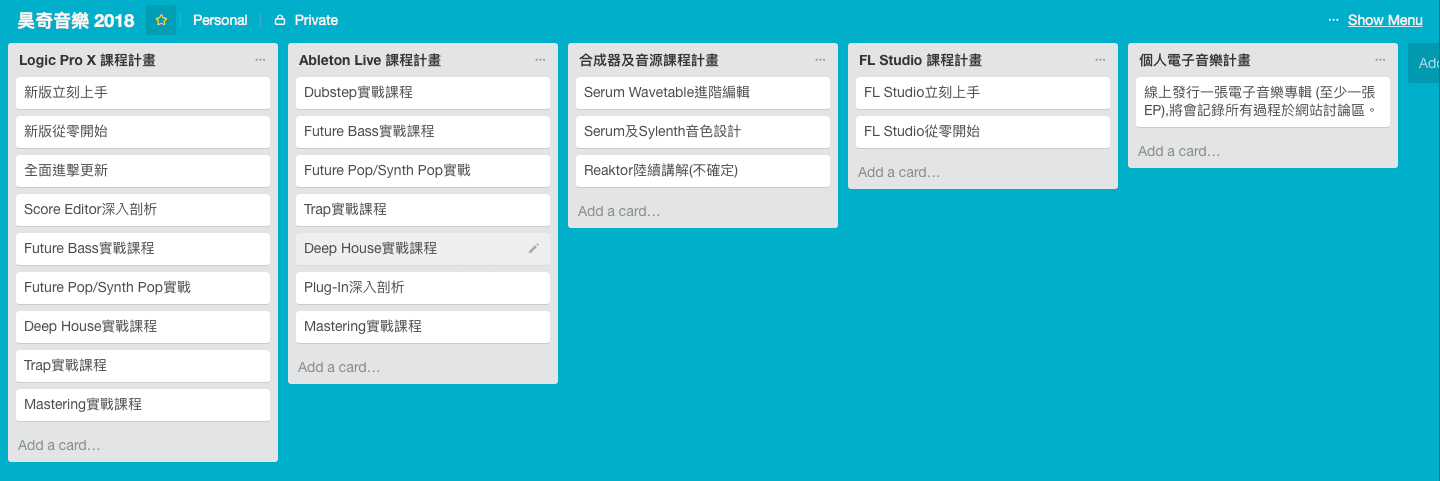Image resolution: width=1440 pixels, height=481 pixels.
Task: Add a card to FL Studio list
Action: click(899, 172)
